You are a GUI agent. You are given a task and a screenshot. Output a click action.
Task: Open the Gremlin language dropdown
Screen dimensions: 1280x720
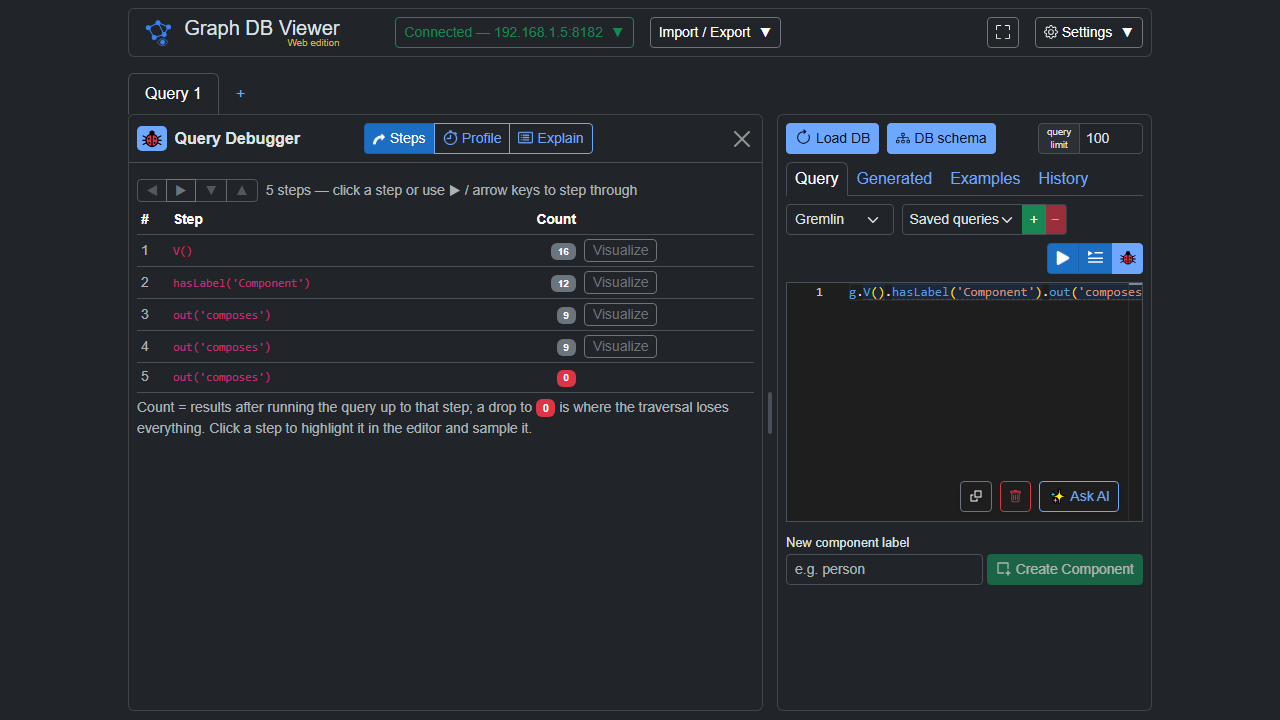(x=840, y=219)
